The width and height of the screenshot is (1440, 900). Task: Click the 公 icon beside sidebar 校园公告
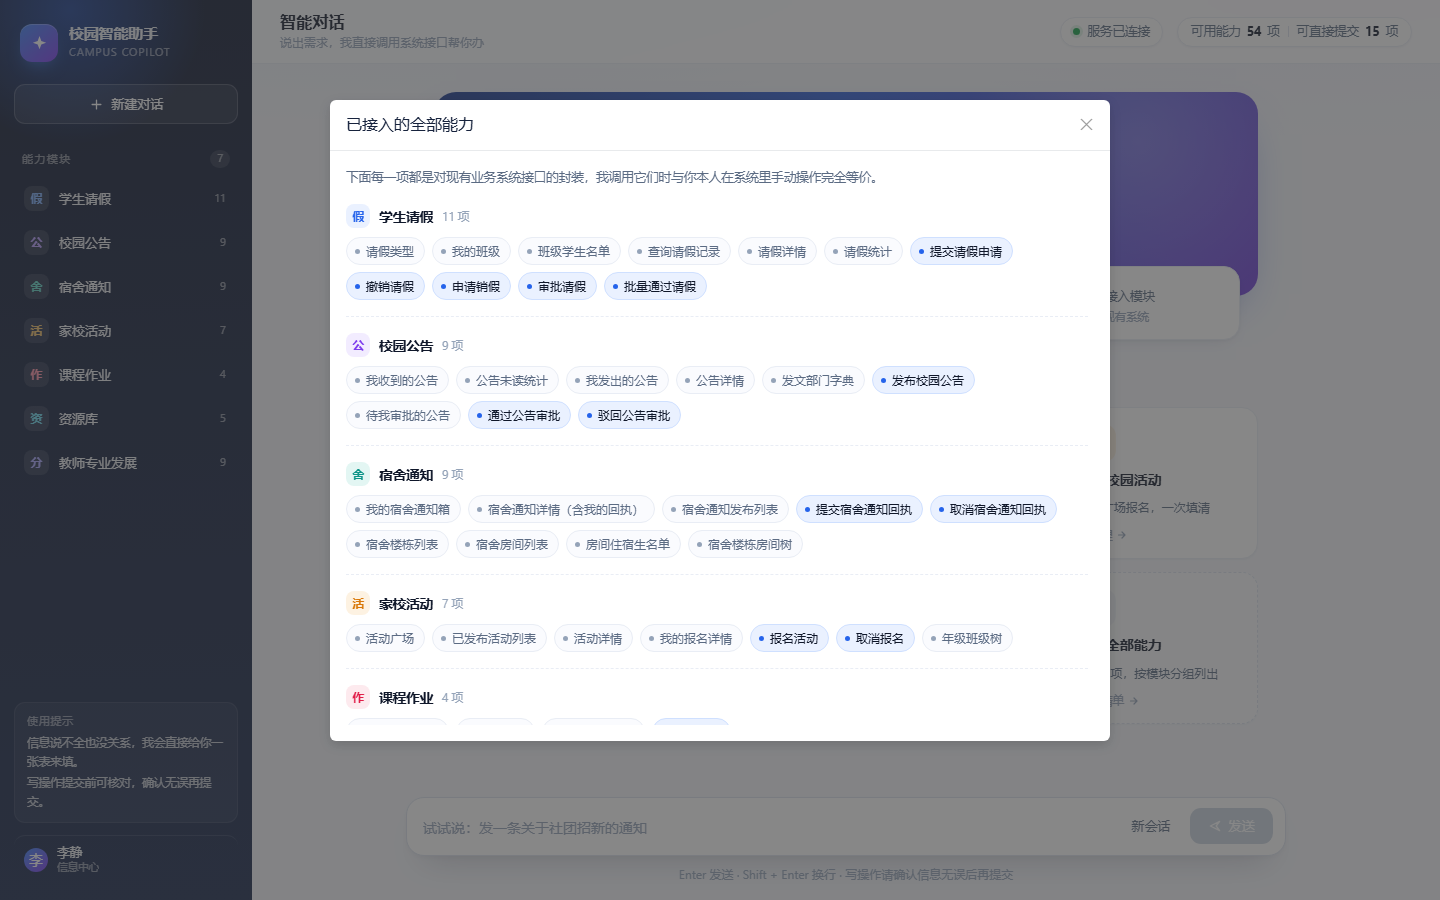coord(36,243)
